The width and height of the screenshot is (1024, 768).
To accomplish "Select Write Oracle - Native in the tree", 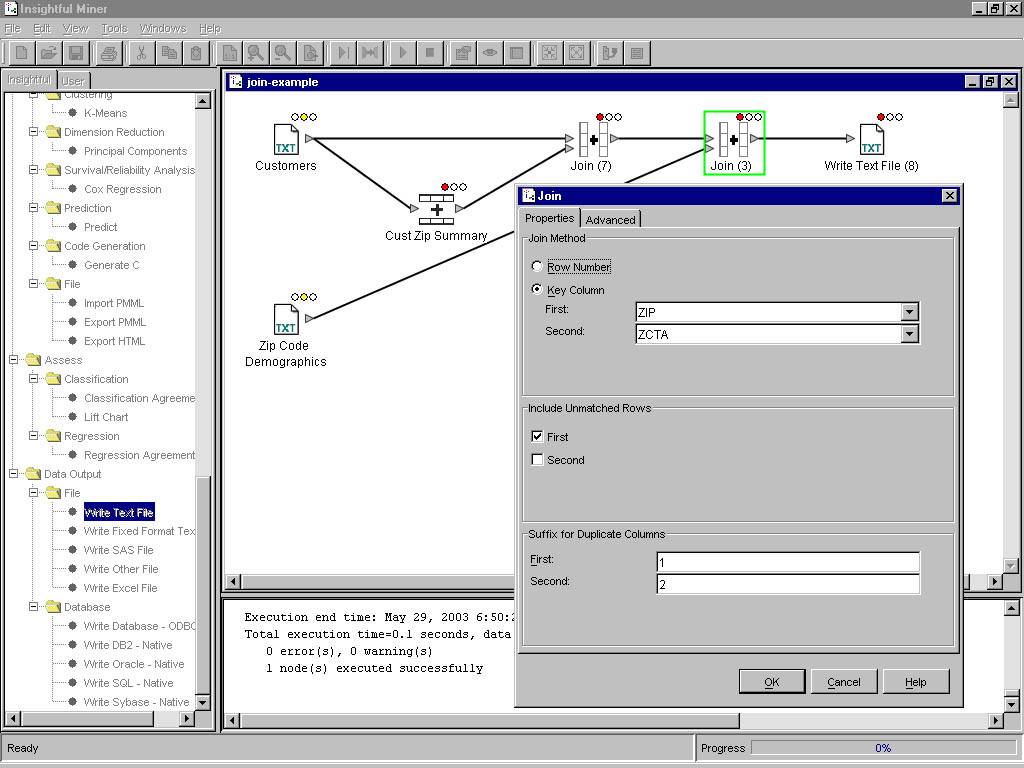I will 134,664.
